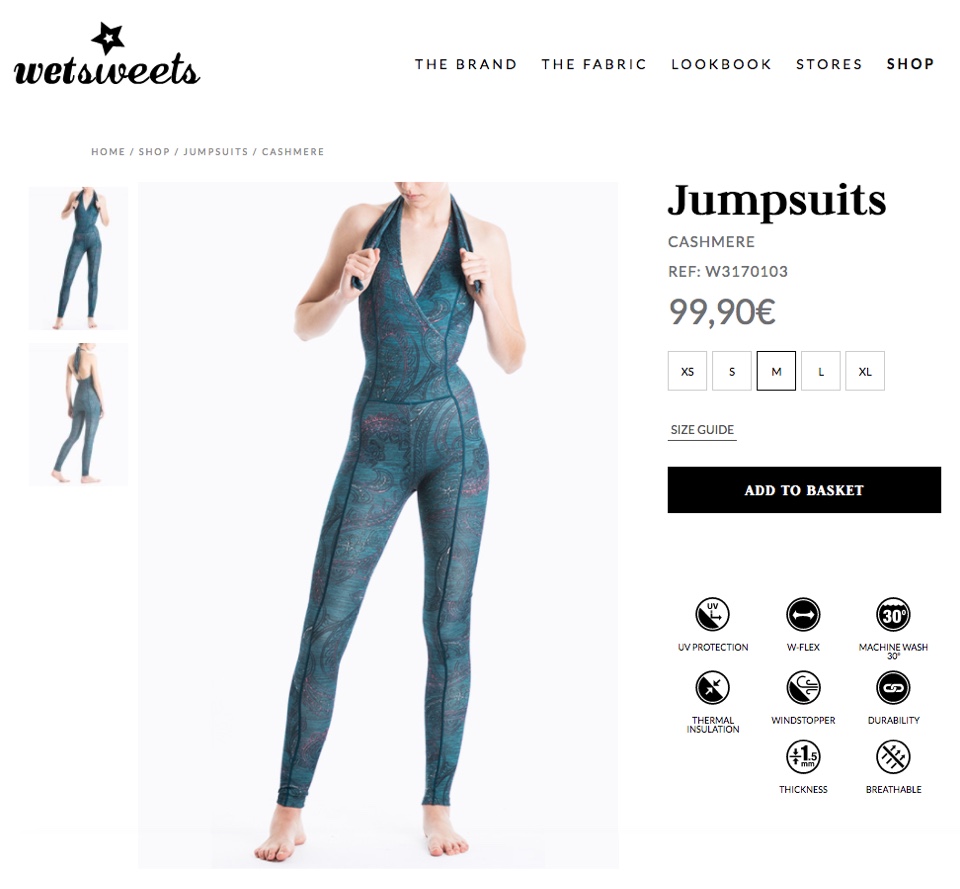Screen dimensions: 960x889
Task: Click the UV Protection feature icon
Action: [x=712, y=614]
